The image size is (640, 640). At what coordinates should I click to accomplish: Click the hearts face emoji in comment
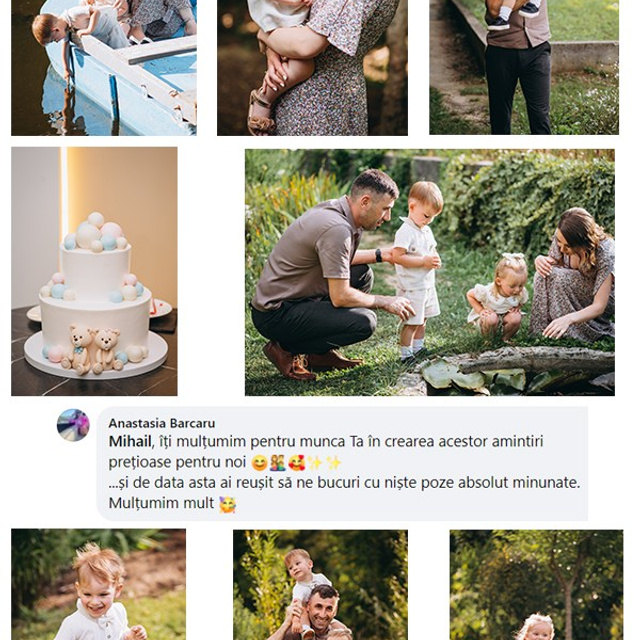(x=297, y=463)
